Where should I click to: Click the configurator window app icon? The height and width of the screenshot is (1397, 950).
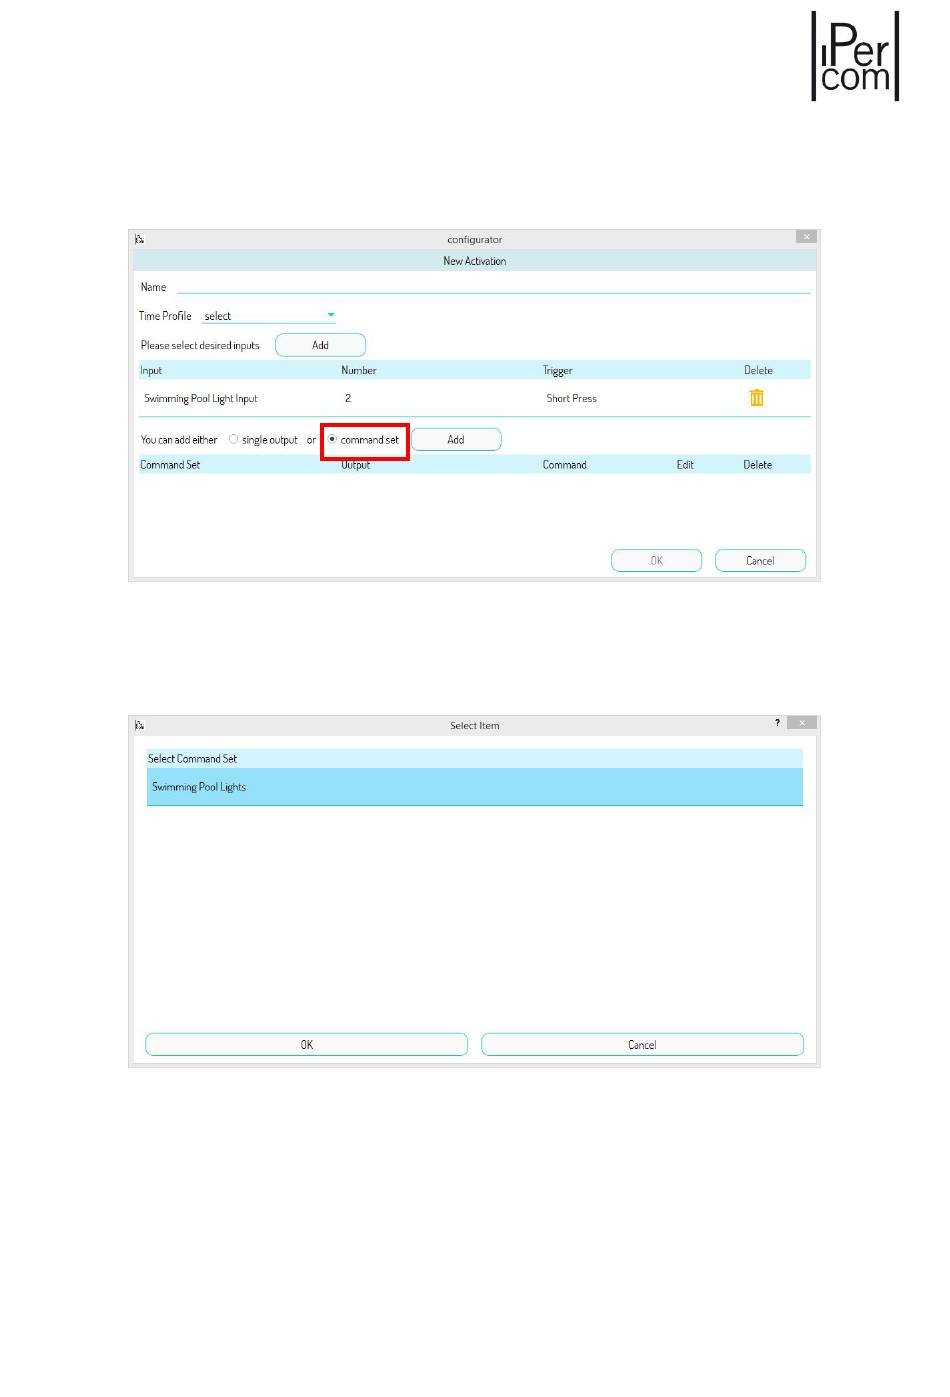(140, 239)
